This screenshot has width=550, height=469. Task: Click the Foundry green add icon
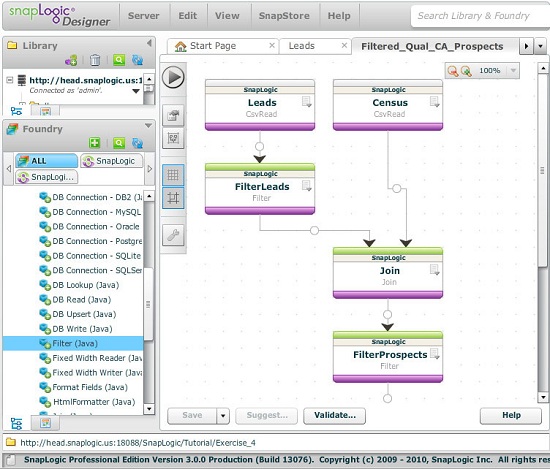[94, 143]
